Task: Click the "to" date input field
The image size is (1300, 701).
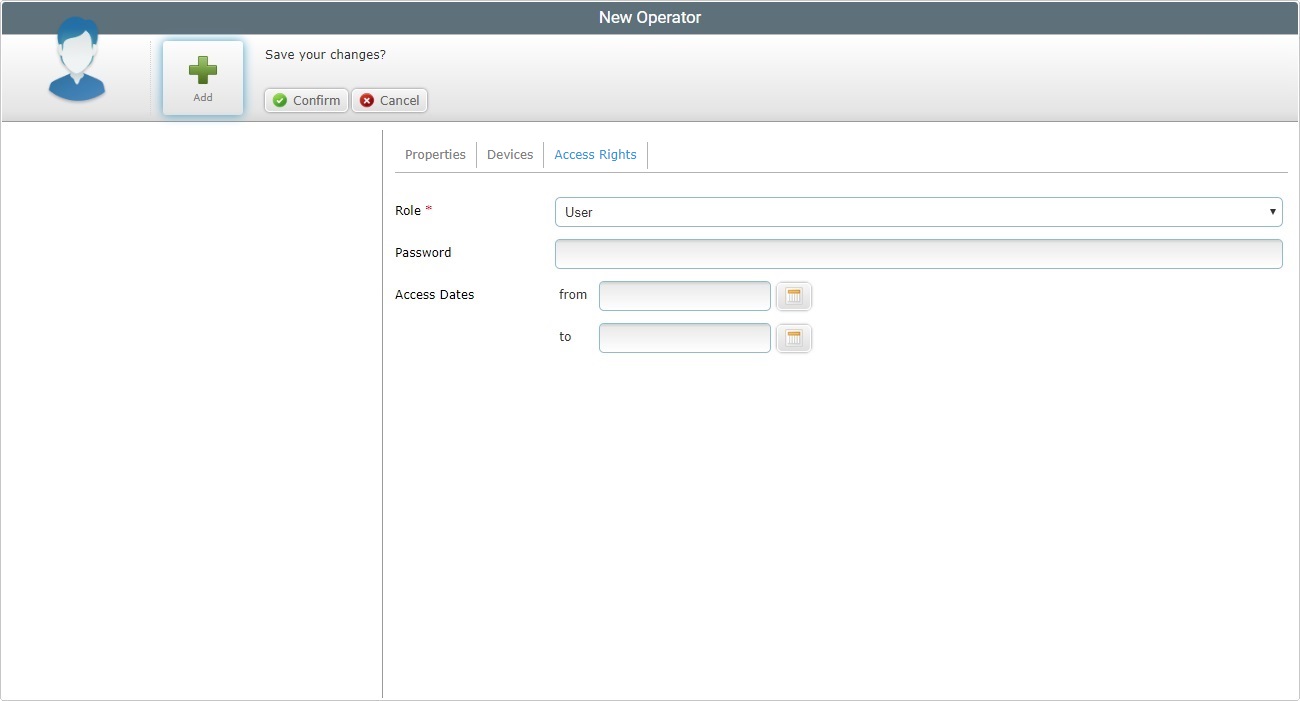Action: pos(684,337)
